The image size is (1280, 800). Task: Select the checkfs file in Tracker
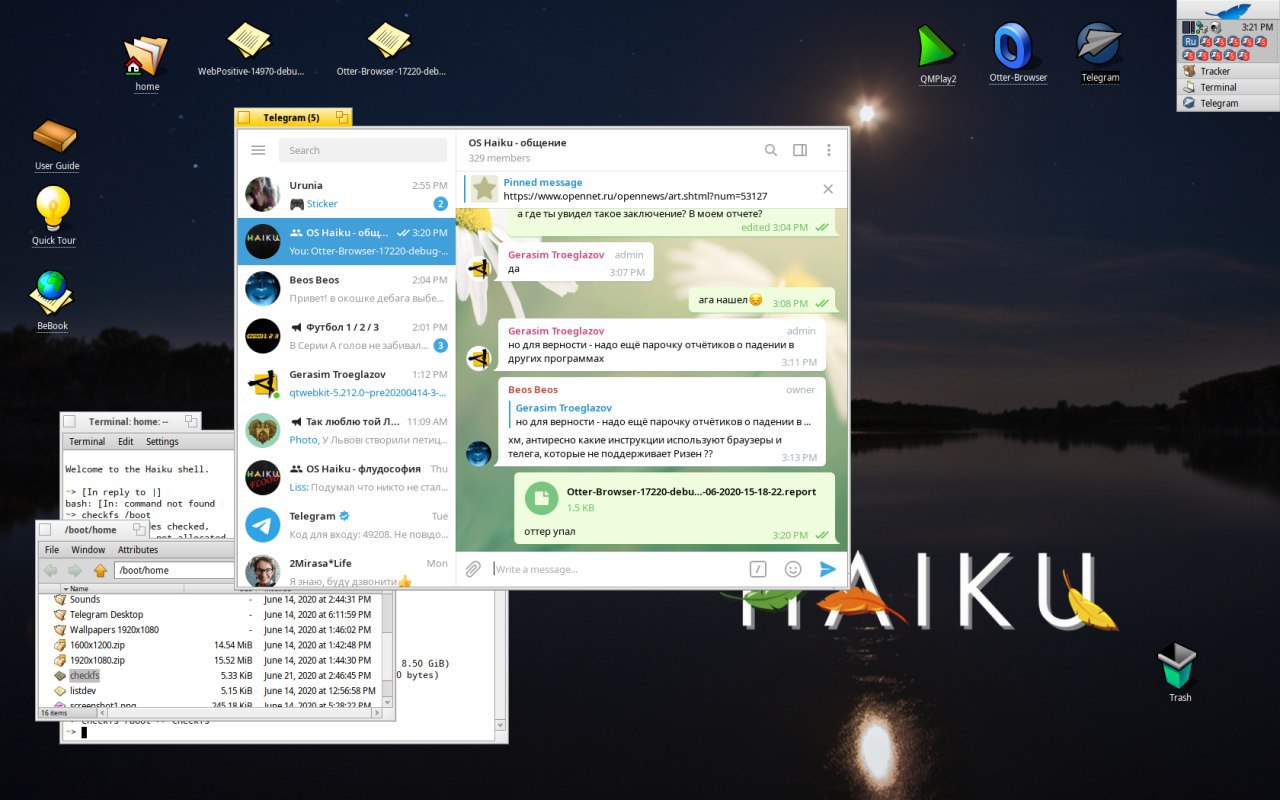pyautogui.click(x=84, y=675)
